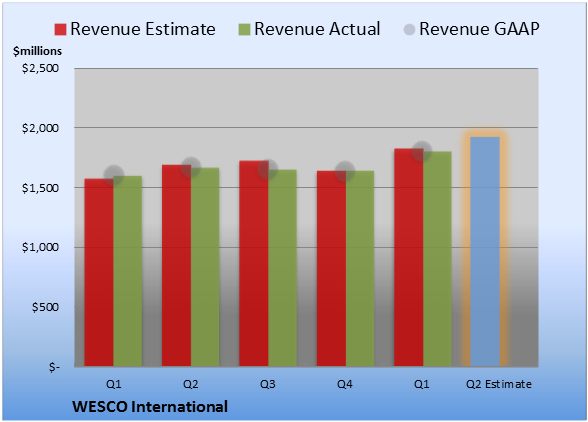Click the "$2,500" axis value
The height and width of the screenshot is (422, 588).
(40, 68)
